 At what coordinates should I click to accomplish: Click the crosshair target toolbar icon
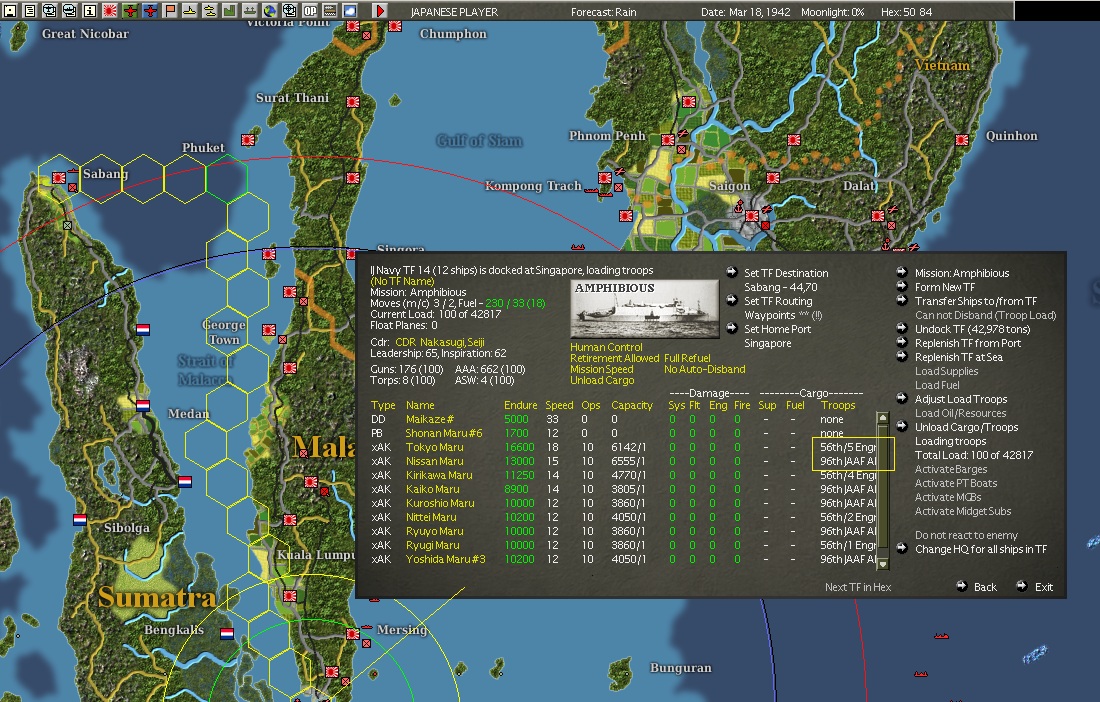click(290, 11)
